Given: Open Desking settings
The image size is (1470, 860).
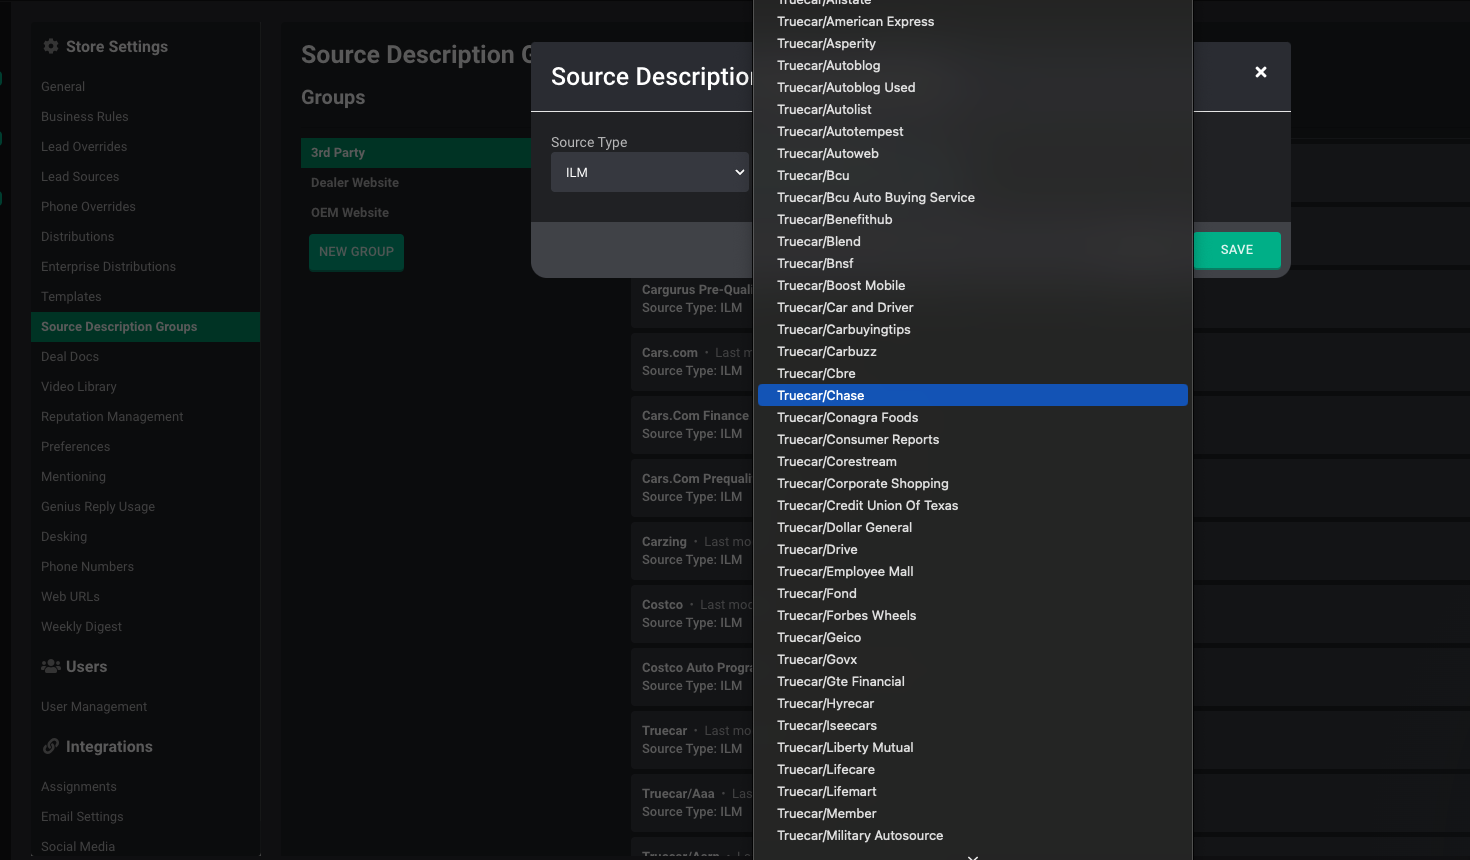Looking at the screenshot, I should 64,537.
